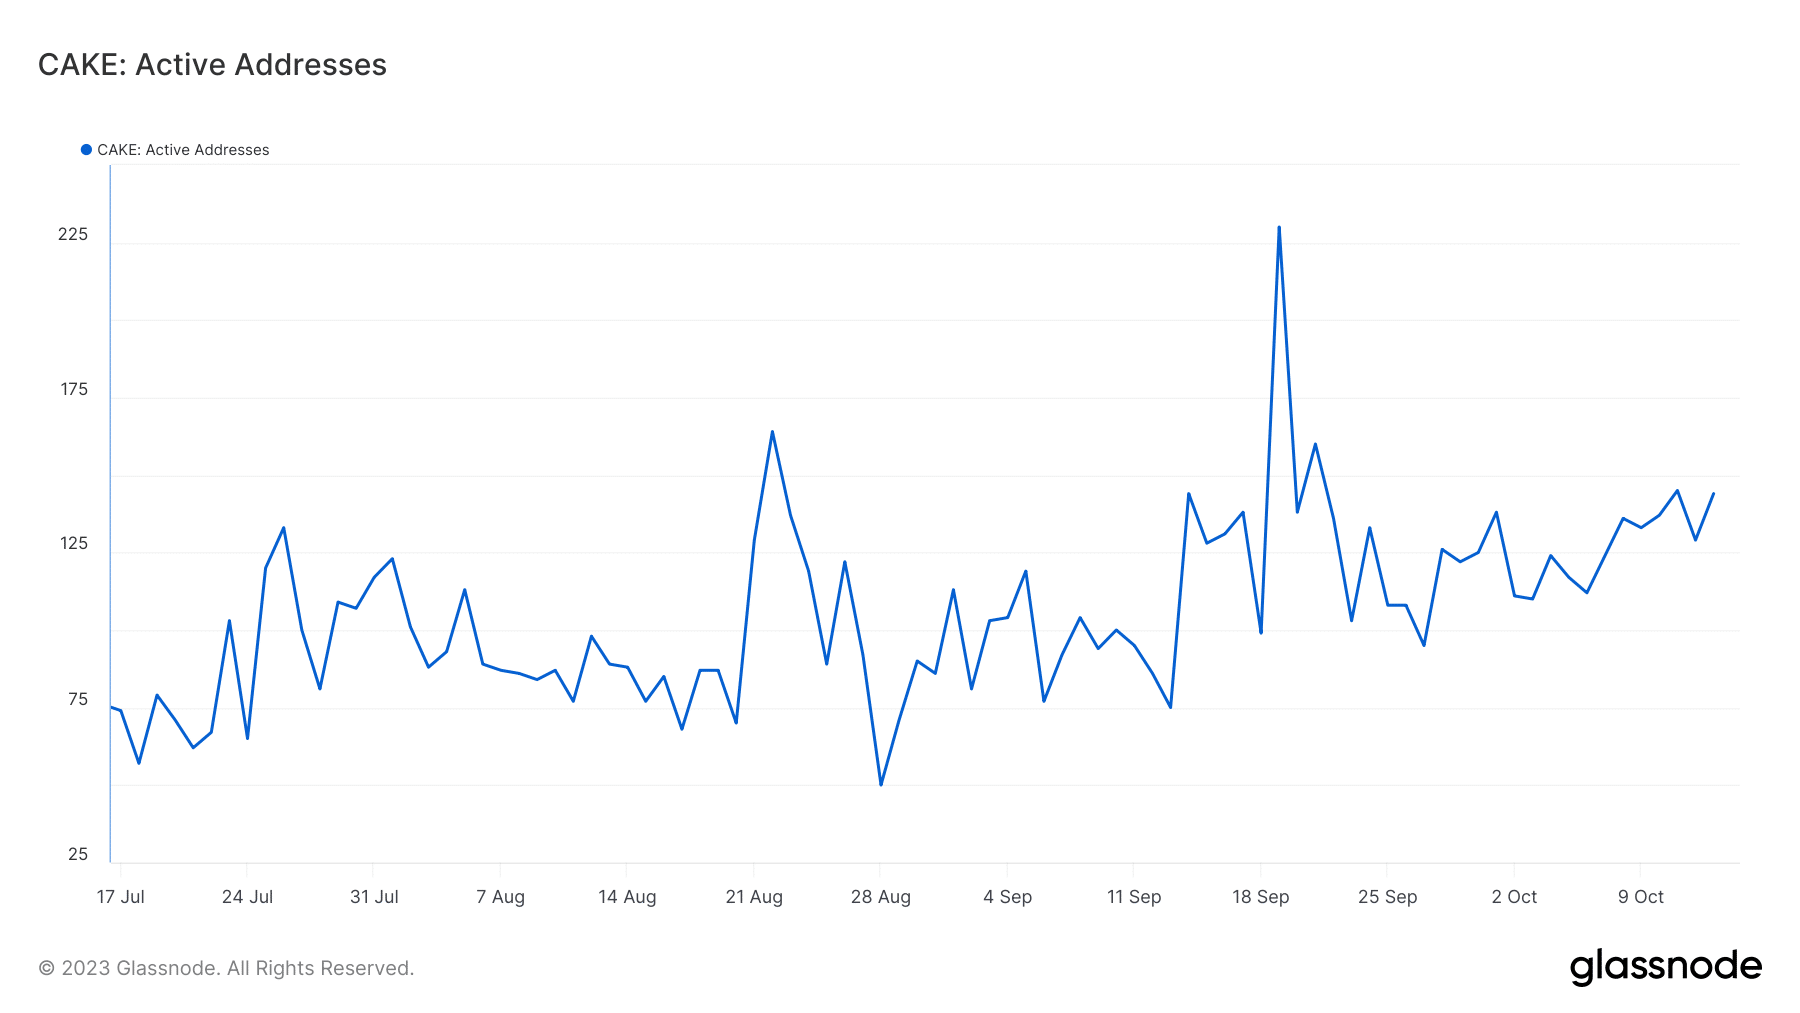
Task: Click the CAKE: Active Addresses legend label
Action: (x=183, y=150)
